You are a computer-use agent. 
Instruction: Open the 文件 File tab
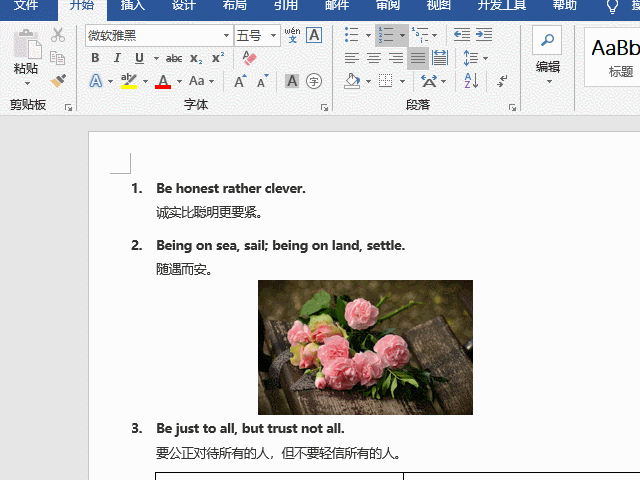(26, 6)
